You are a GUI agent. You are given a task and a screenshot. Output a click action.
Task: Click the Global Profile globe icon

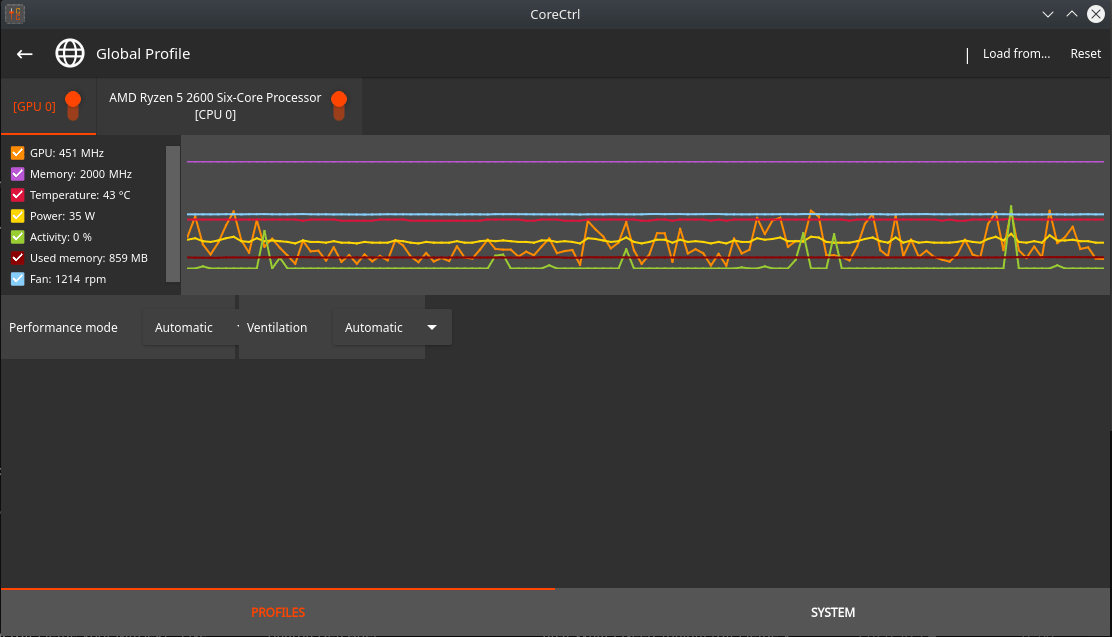(x=70, y=54)
